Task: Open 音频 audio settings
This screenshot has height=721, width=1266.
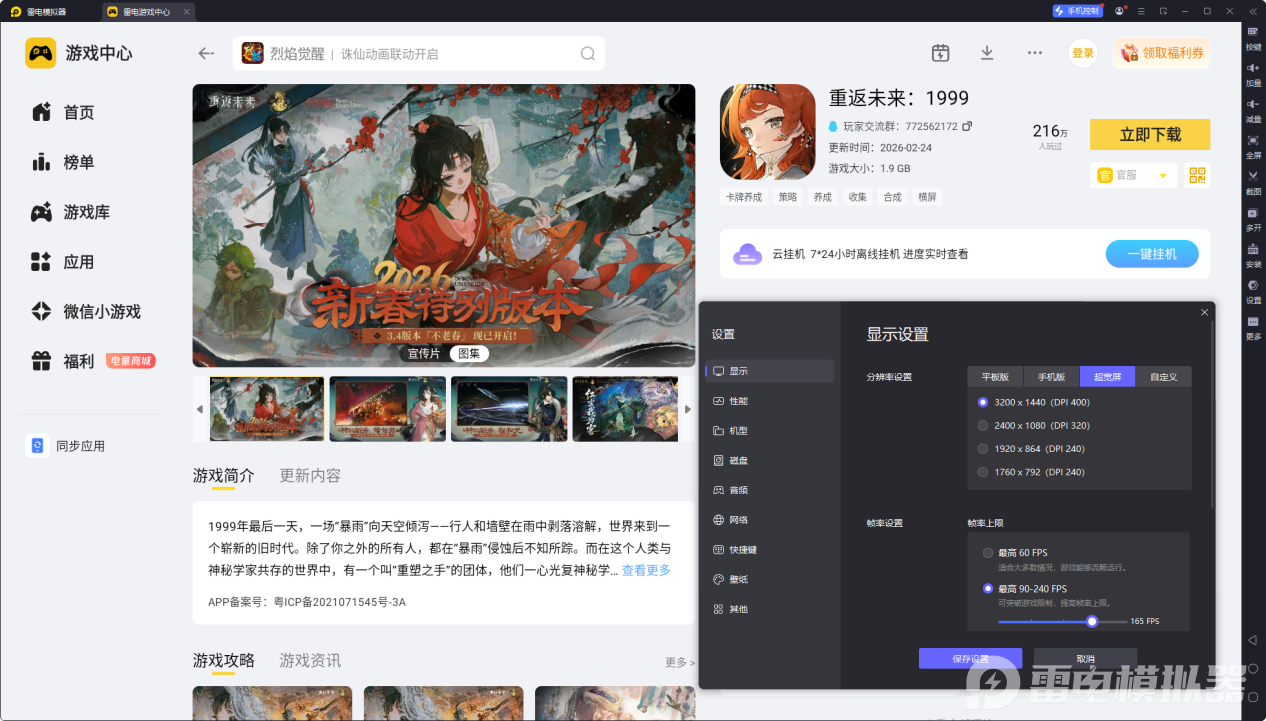Action: click(769, 490)
